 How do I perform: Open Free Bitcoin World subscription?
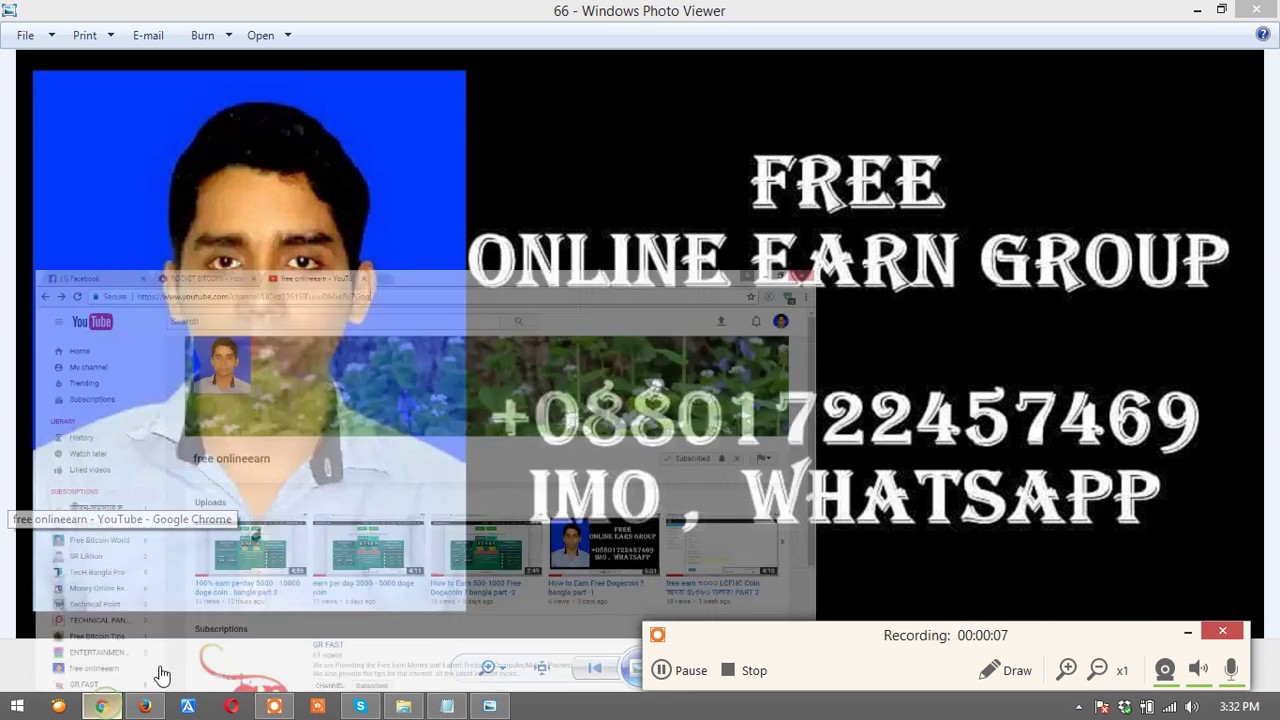99,540
